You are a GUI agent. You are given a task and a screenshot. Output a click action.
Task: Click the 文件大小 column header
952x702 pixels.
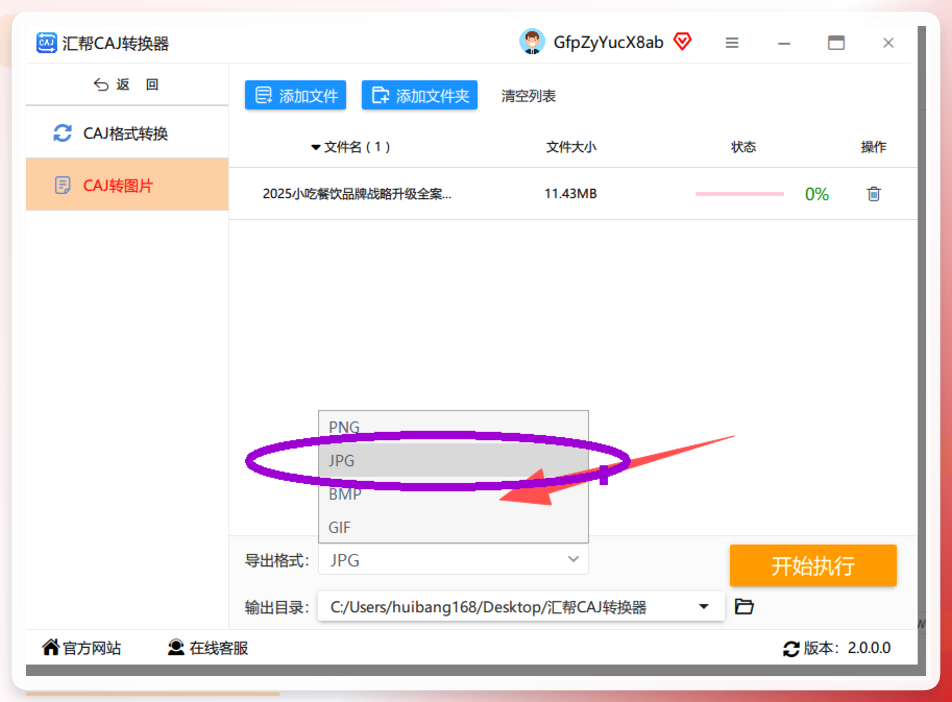[x=571, y=147]
